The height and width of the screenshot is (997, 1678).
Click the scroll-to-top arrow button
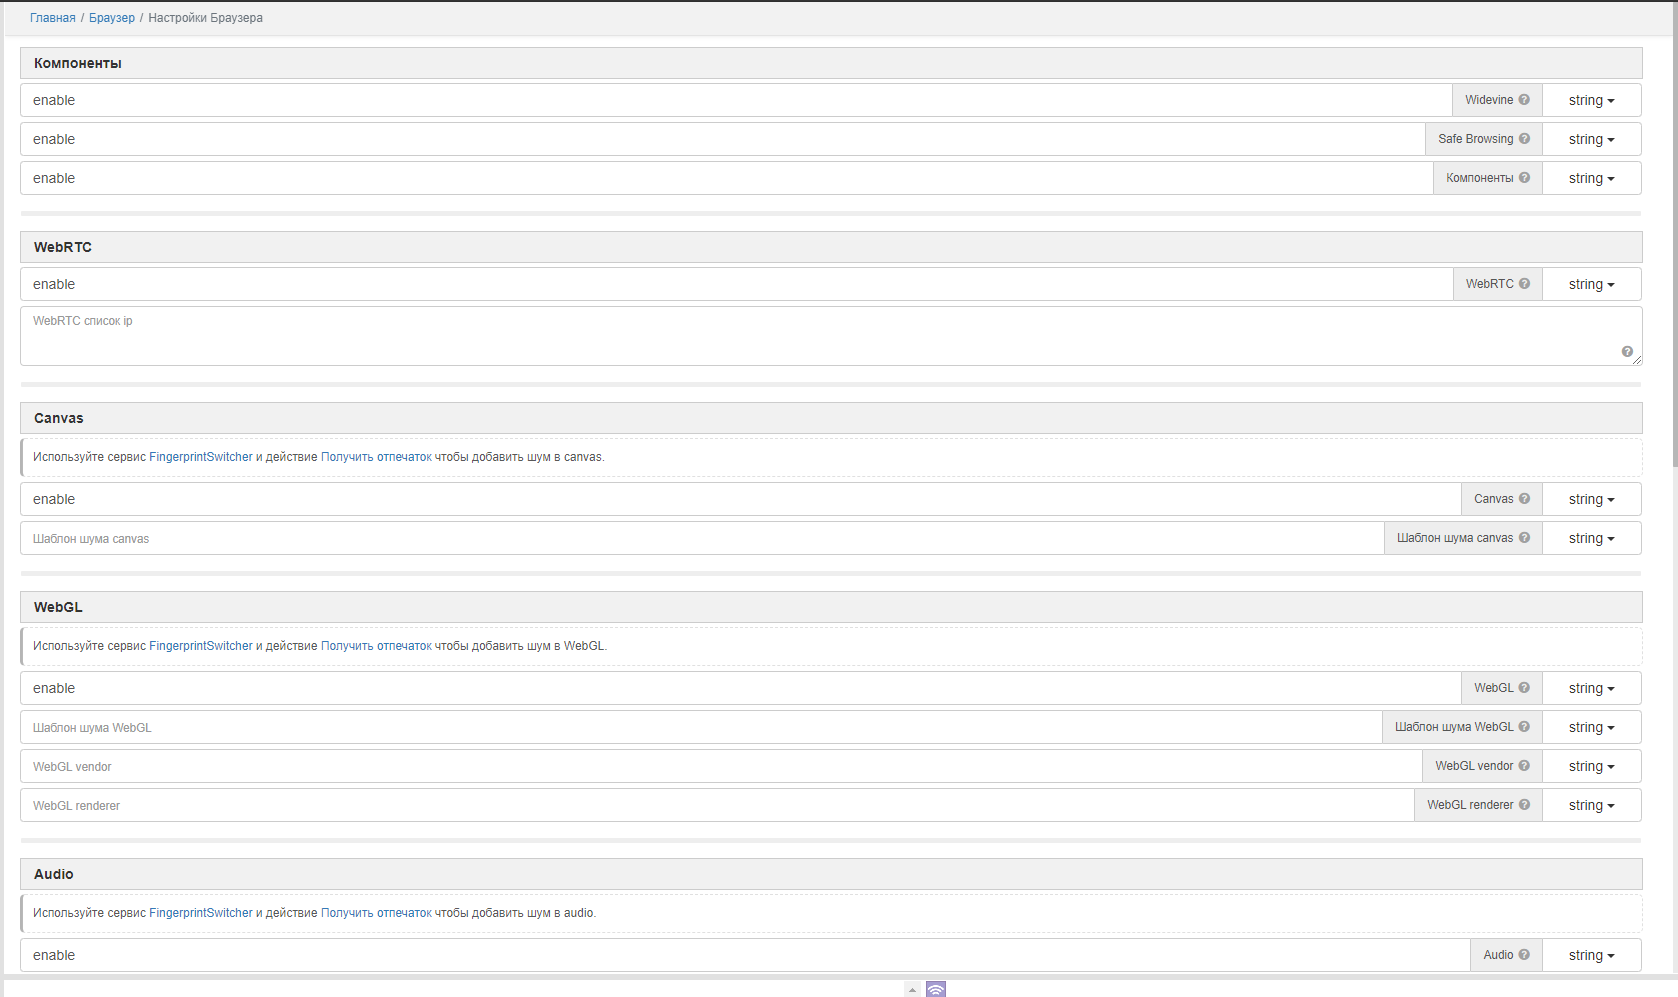(x=912, y=988)
